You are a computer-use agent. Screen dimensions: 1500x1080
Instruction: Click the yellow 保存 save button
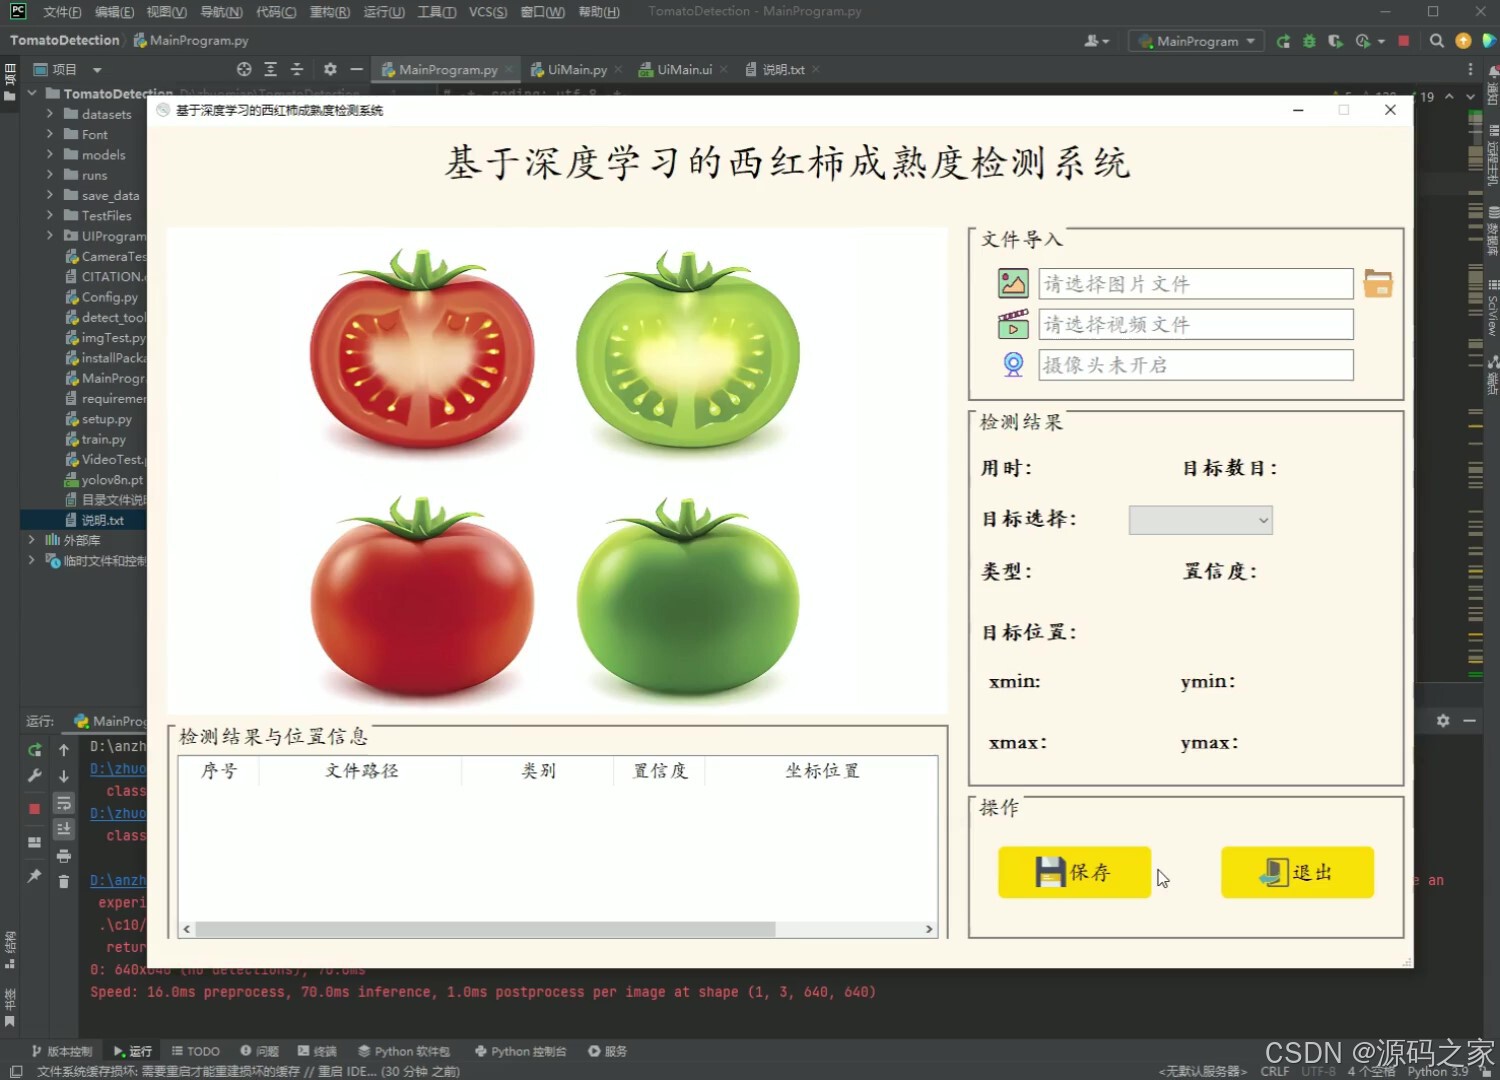coord(1074,872)
